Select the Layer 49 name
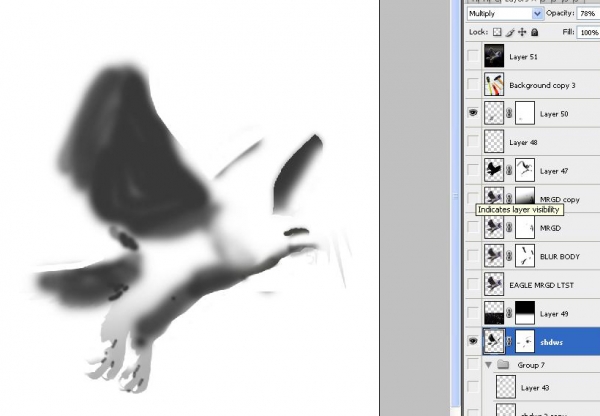Image resolution: width=600 pixels, height=416 pixels. [x=554, y=314]
